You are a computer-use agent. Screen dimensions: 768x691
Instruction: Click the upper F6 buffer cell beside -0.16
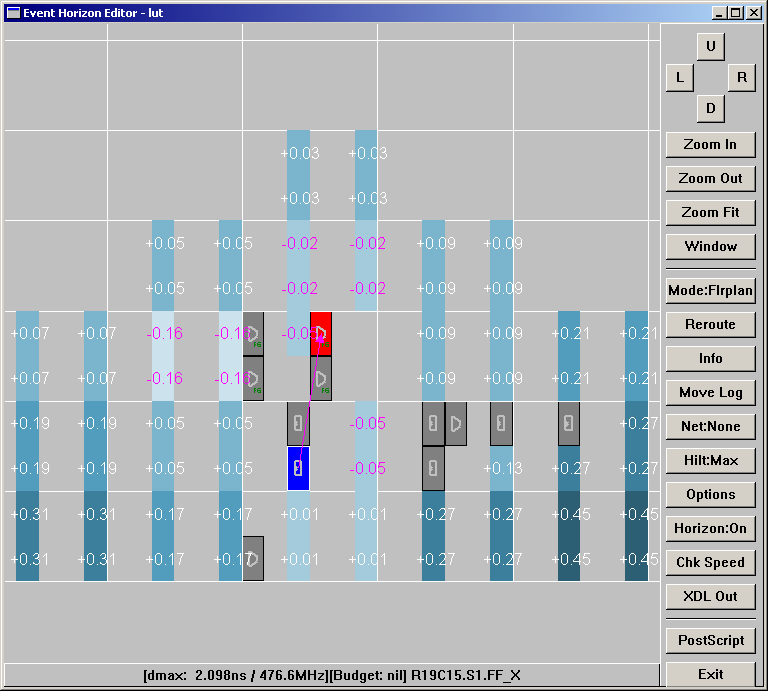tap(253, 334)
